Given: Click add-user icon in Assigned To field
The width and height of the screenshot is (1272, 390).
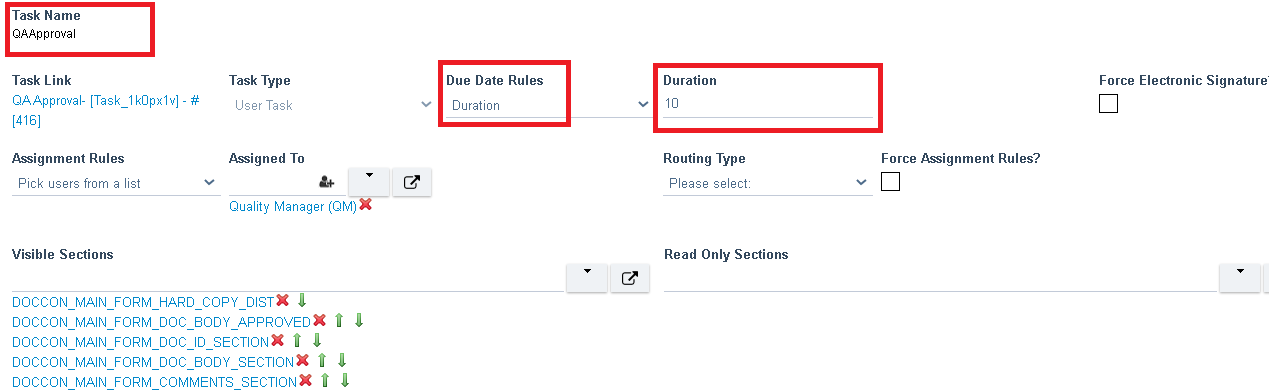Looking at the screenshot, I should 326,182.
